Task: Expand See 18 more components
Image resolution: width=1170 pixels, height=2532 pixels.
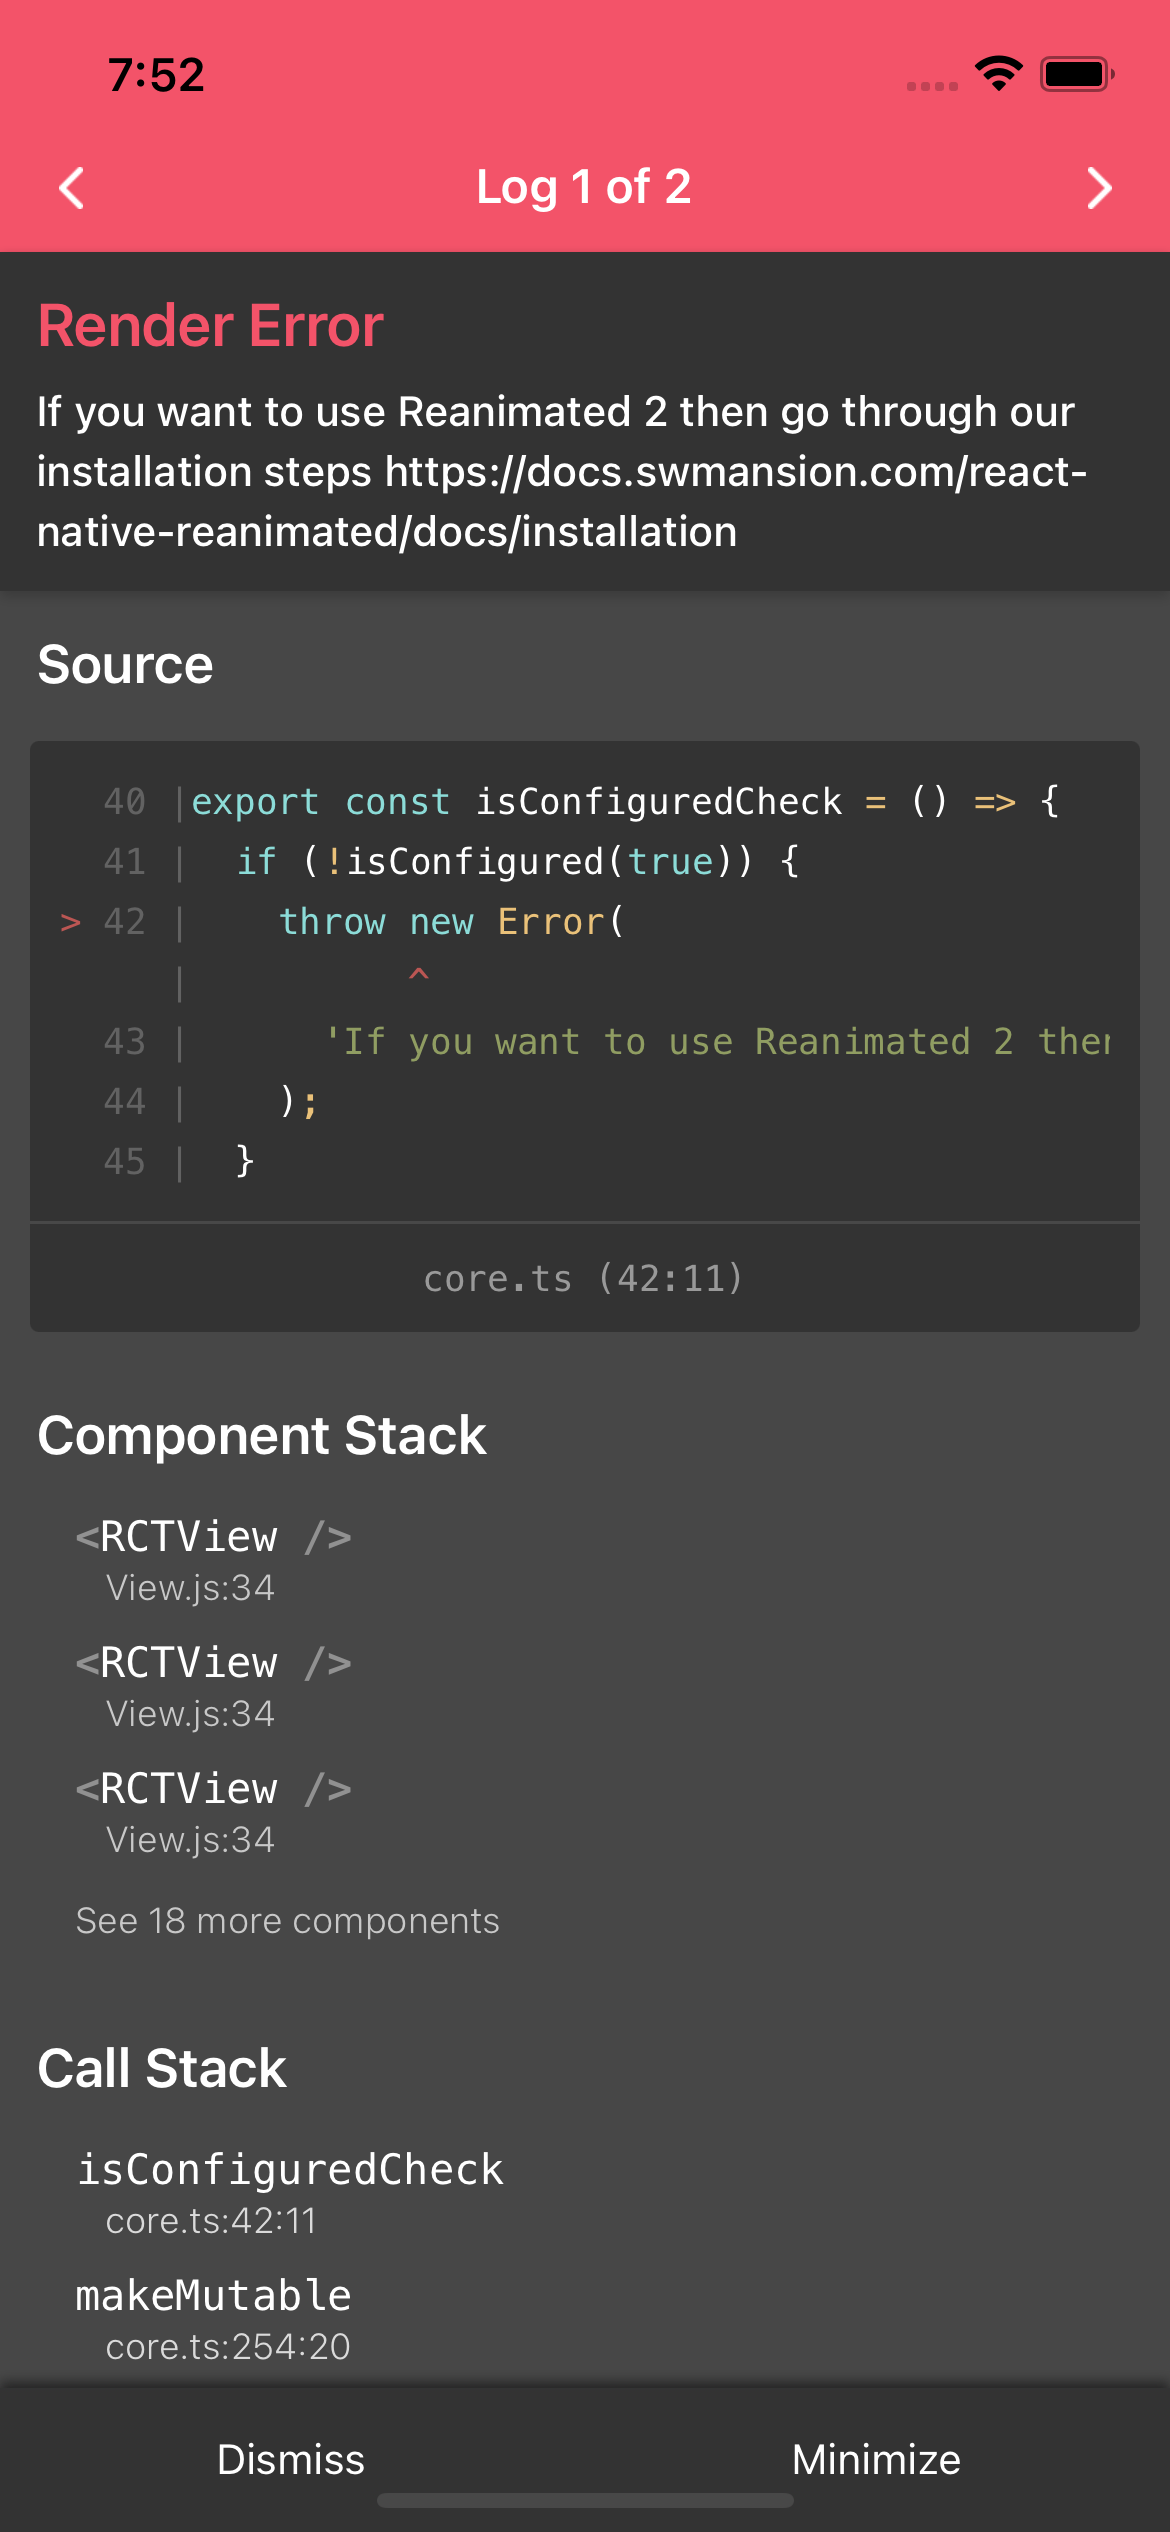Action: pos(287,1921)
